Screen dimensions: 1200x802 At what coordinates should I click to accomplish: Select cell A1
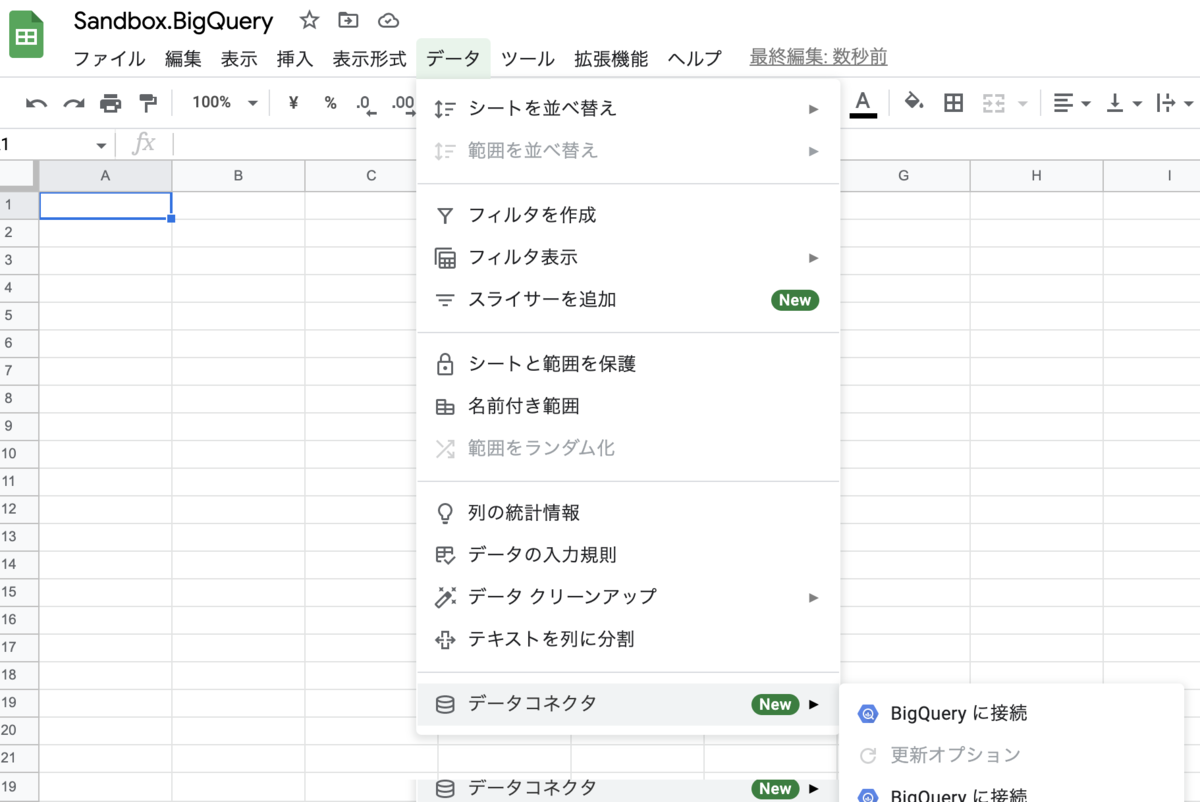tap(105, 205)
